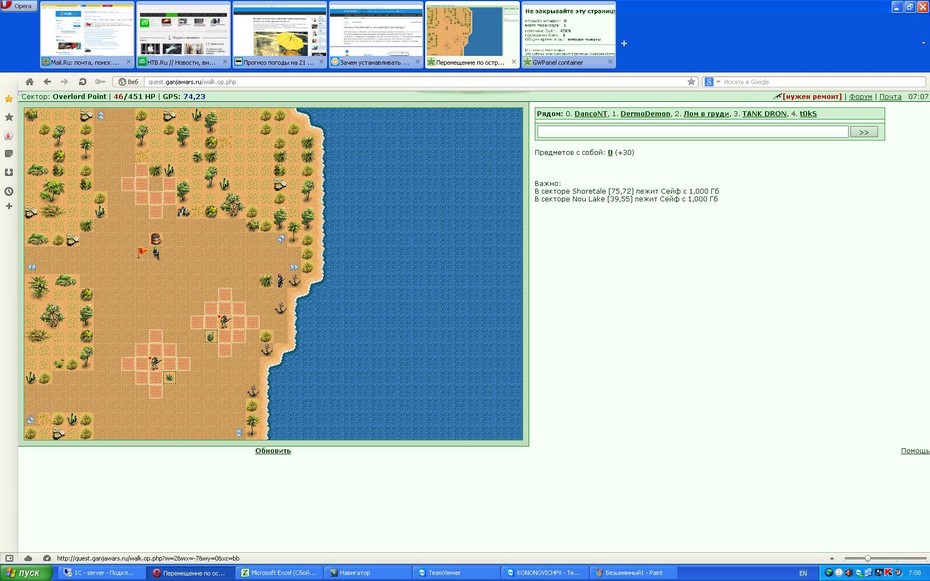Viewport: 930px width, 581px height.
Task: Go forward with the forward arrow
Action: 64,82
